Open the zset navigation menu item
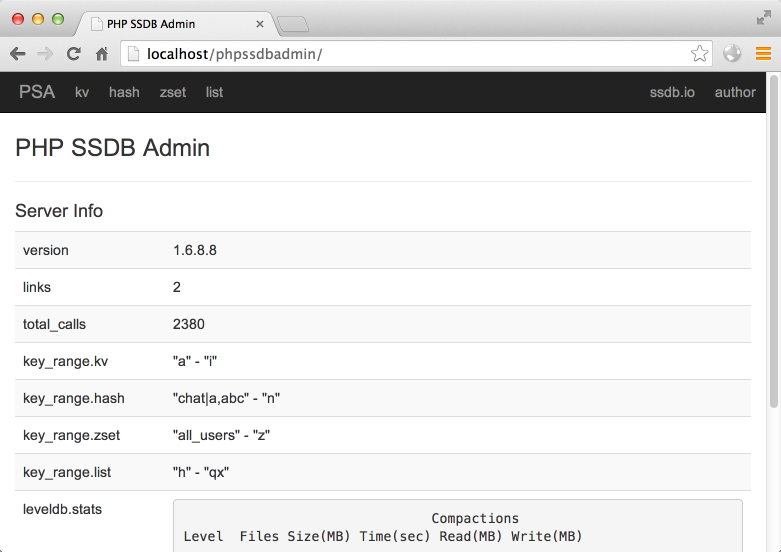Image resolution: width=781 pixels, height=552 pixels. coord(172,92)
